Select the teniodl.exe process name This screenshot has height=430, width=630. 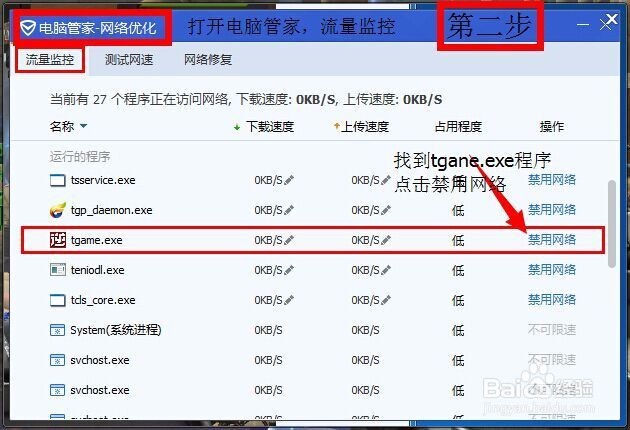click(x=97, y=270)
